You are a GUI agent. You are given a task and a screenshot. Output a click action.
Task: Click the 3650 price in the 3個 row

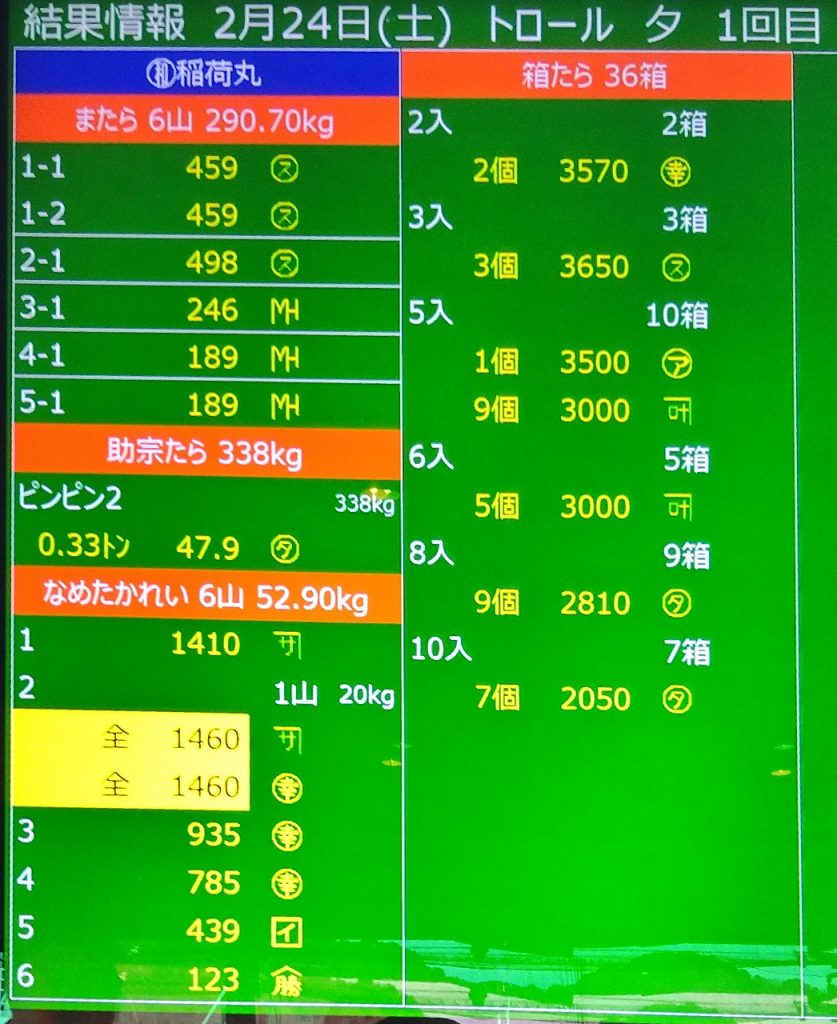pyautogui.click(x=593, y=268)
